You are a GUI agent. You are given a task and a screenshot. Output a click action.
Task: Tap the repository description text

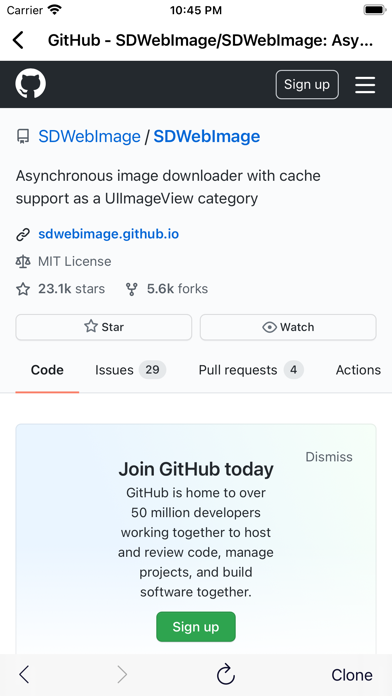click(168, 187)
